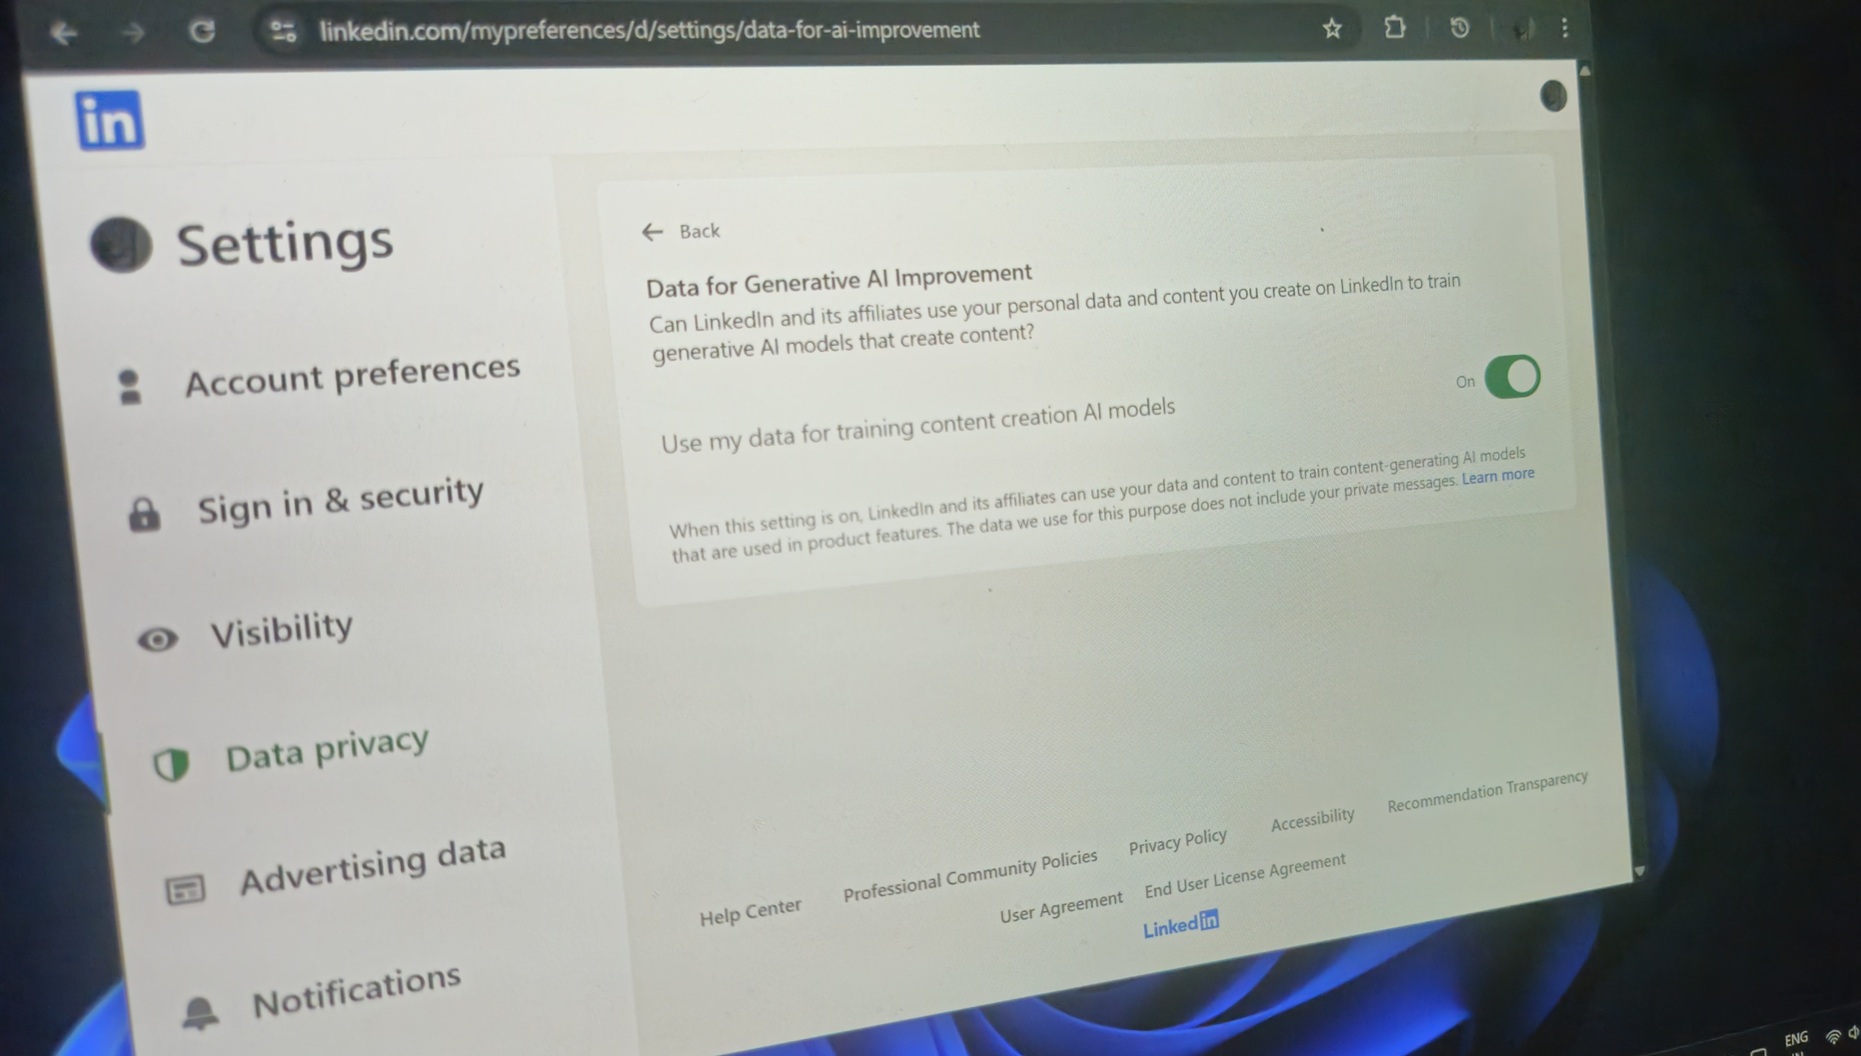1861x1056 pixels.
Task: Go back using the browser back arrow
Action: pos(64,34)
